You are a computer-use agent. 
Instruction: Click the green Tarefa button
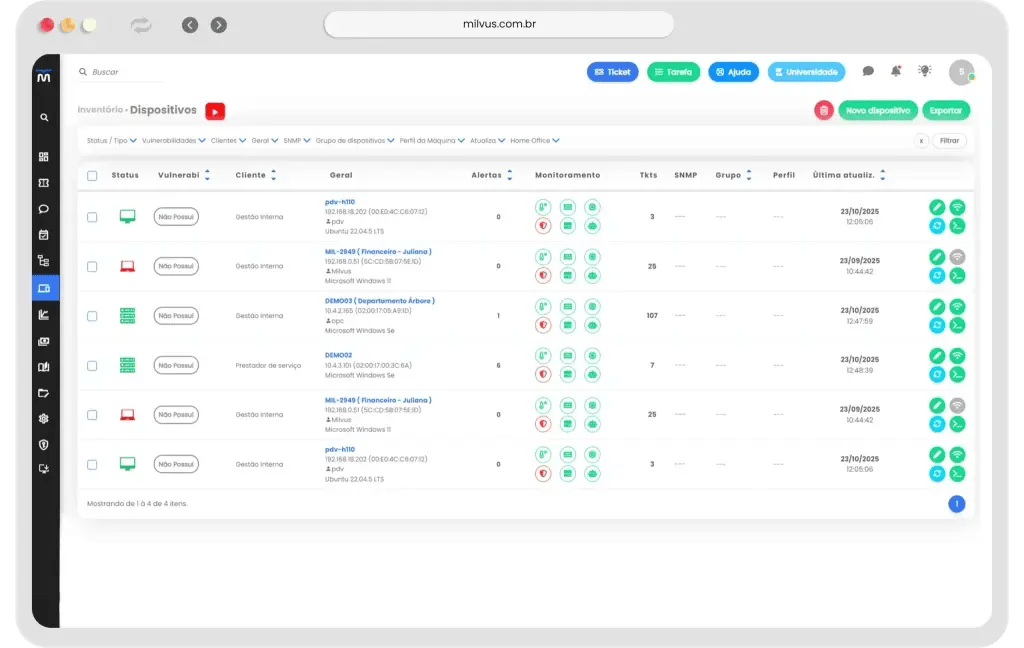point(673,72)
